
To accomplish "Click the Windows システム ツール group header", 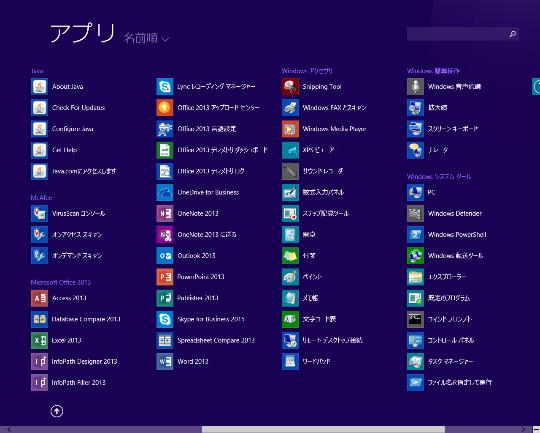I will click(x=439, y=176).
